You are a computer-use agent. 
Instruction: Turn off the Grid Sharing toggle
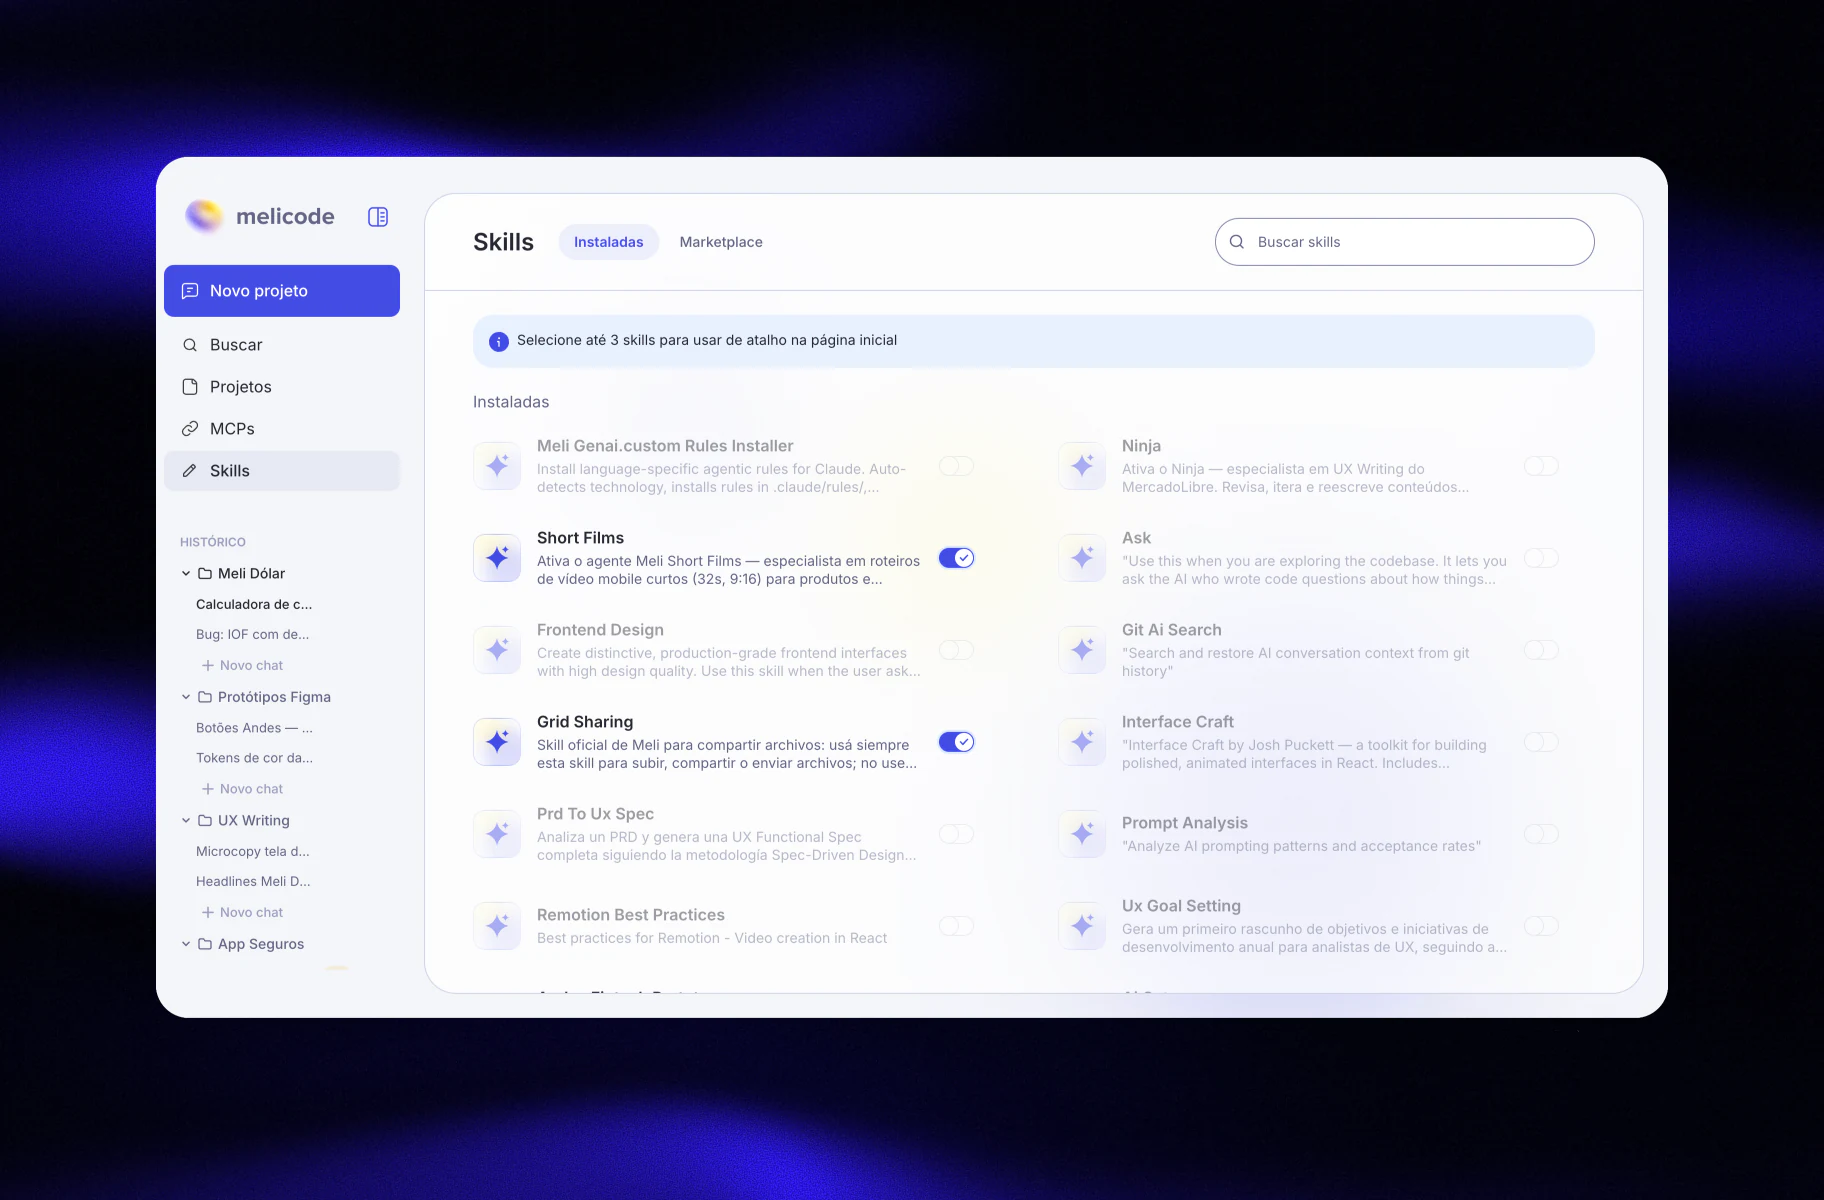coord(956,742)
